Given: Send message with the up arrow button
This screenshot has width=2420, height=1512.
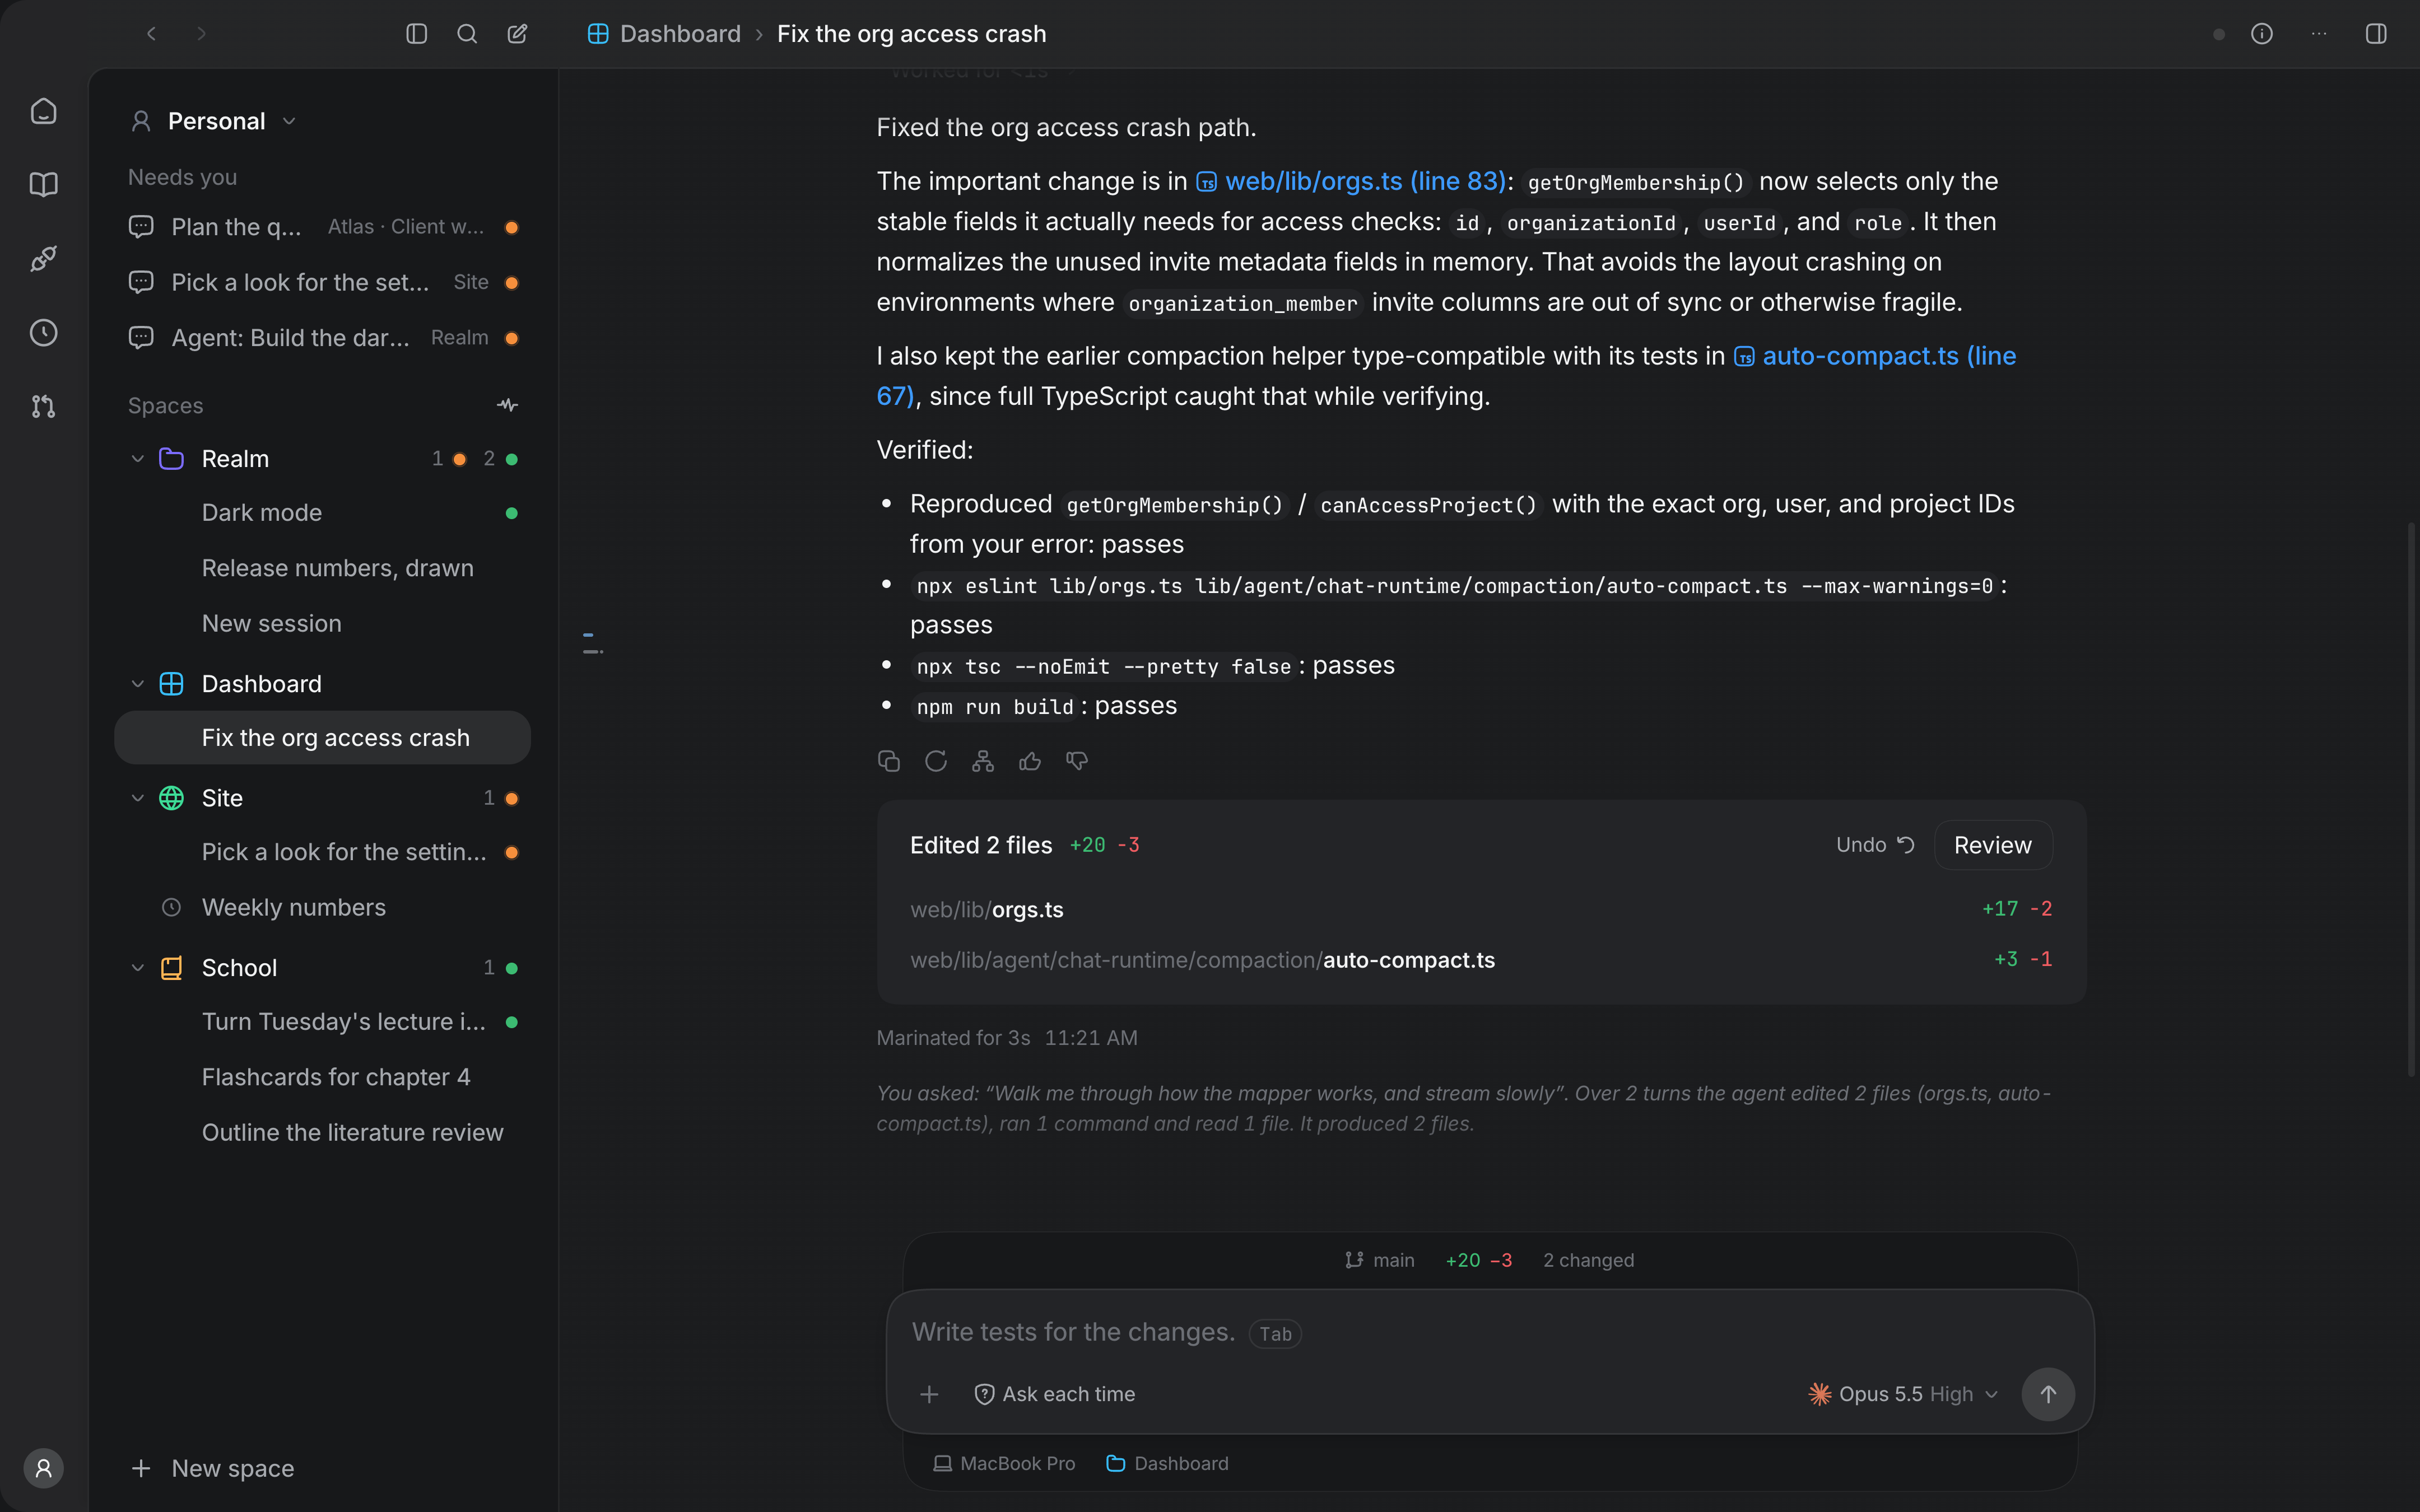Looking at the screenshot, I should click(2048, 1394).
